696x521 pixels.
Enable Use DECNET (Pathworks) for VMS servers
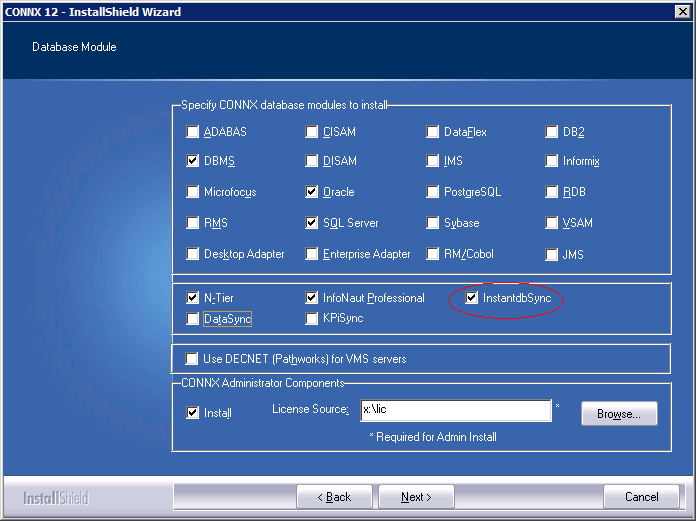point(192,359)
